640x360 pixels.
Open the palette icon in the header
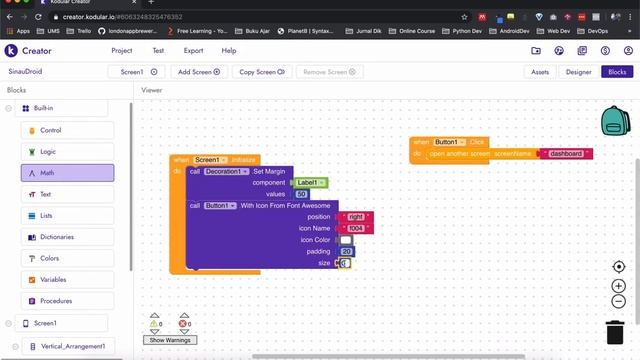pyautogui.click(x=559, y=51)
